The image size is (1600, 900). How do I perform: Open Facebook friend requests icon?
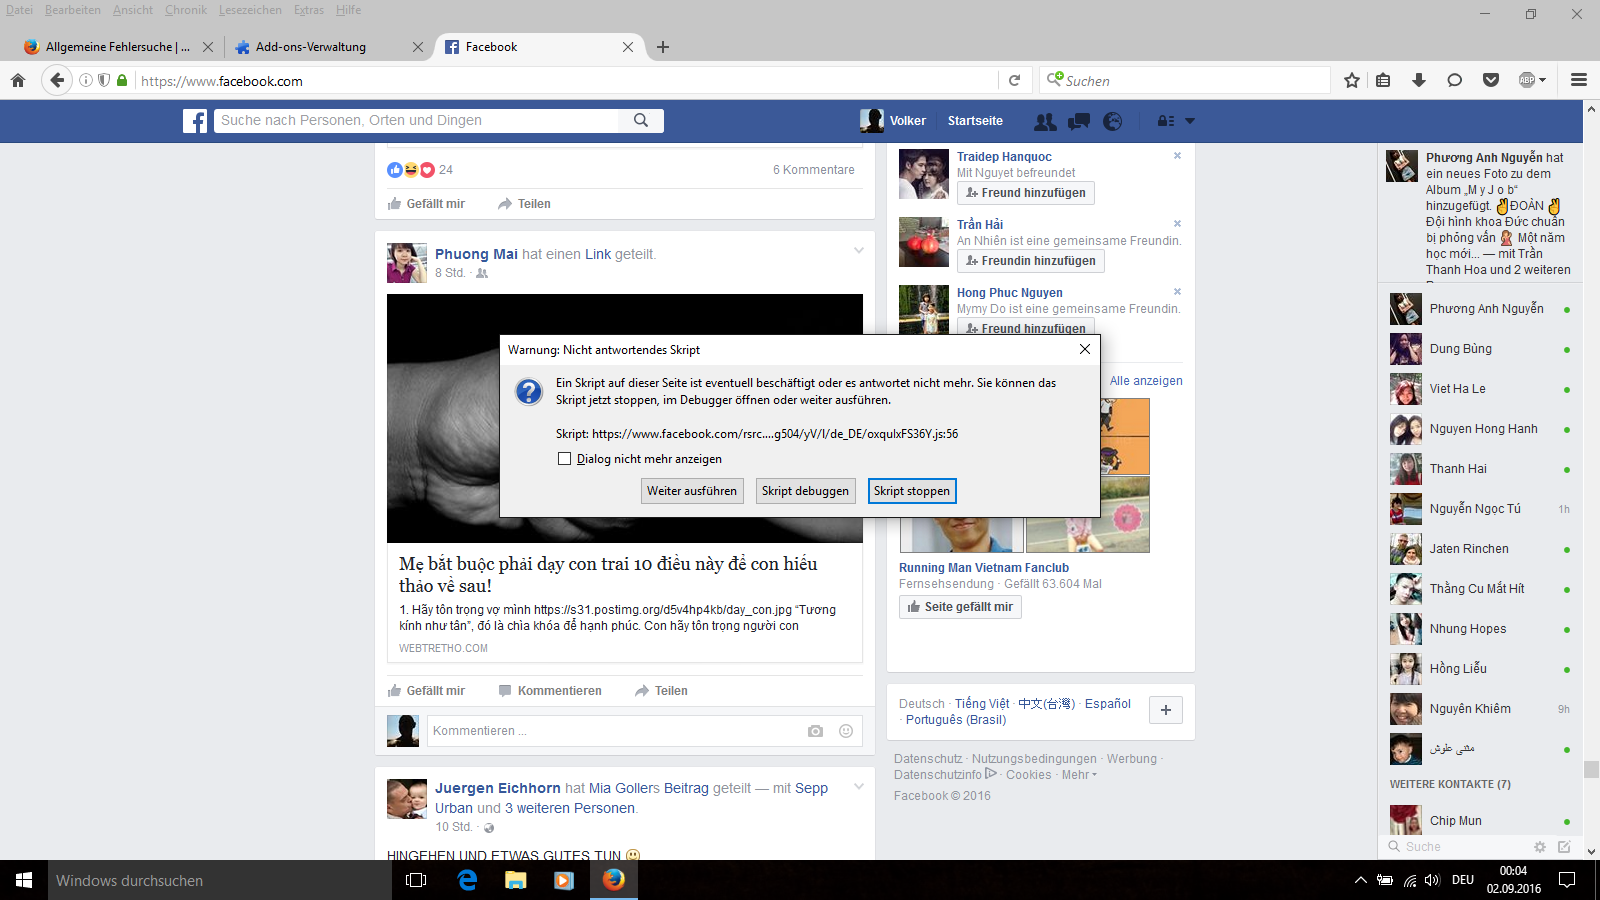pos(1045,121)
